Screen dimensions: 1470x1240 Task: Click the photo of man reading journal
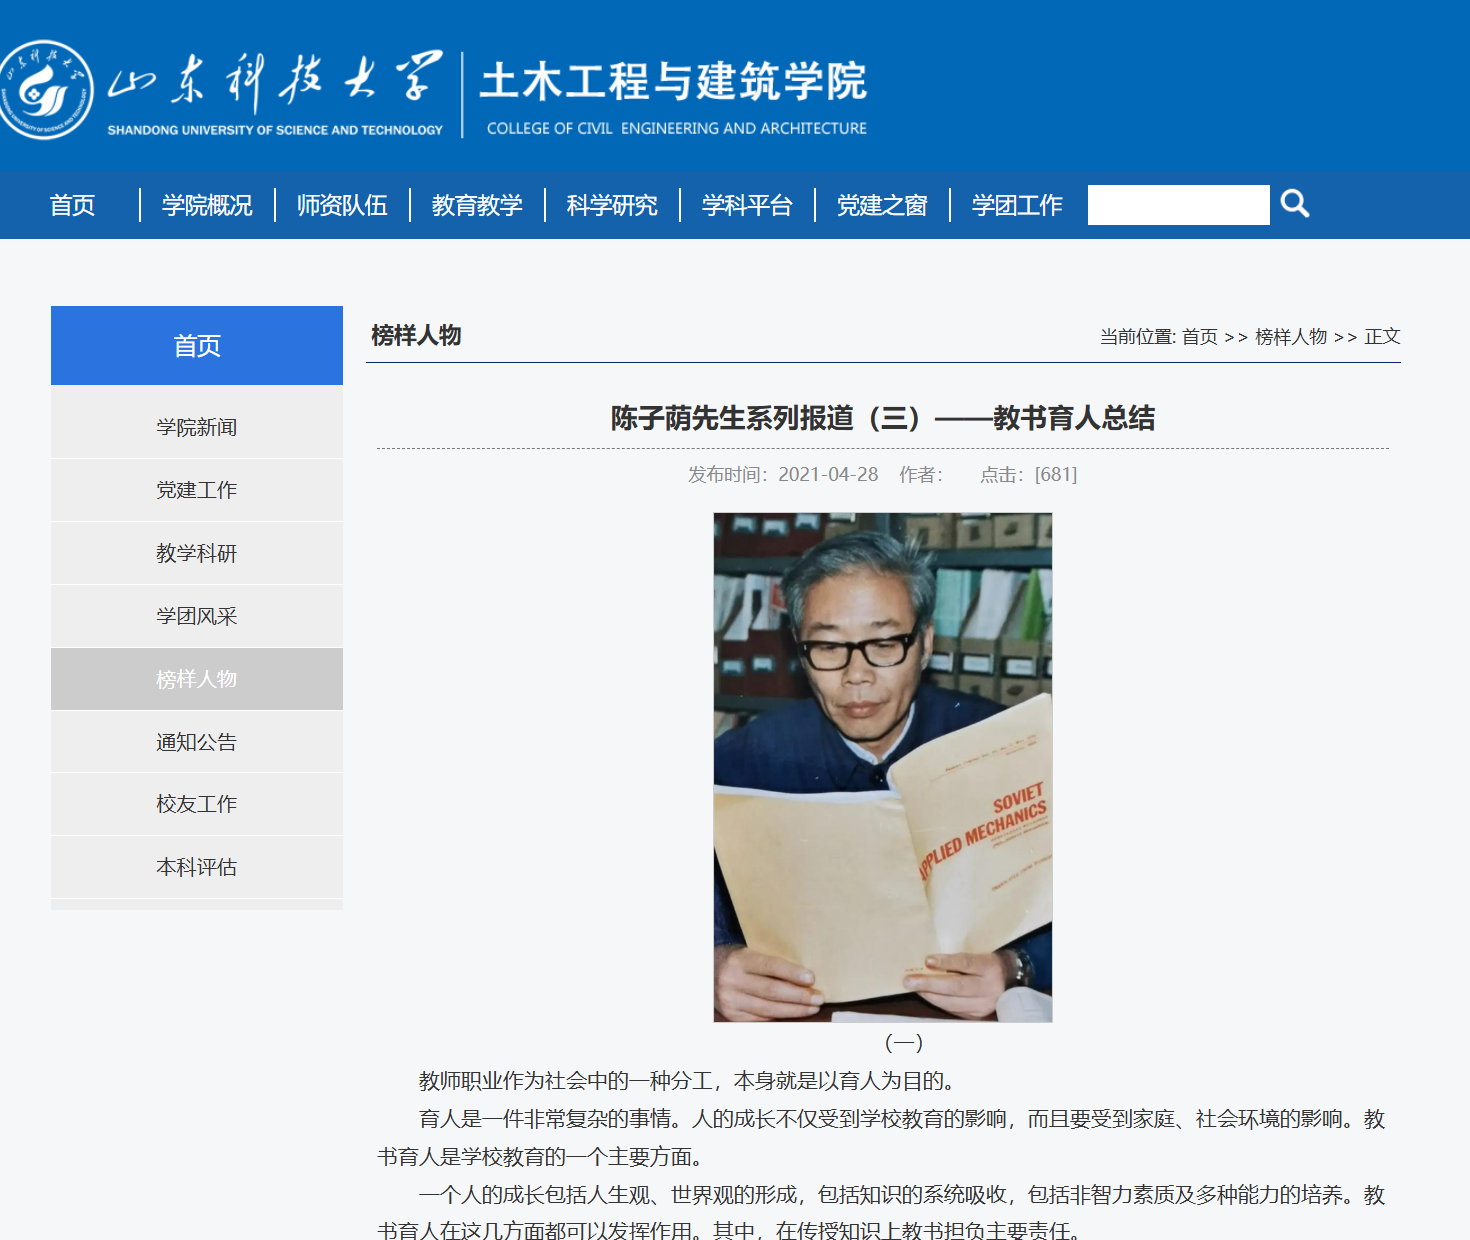pos(882,767)
